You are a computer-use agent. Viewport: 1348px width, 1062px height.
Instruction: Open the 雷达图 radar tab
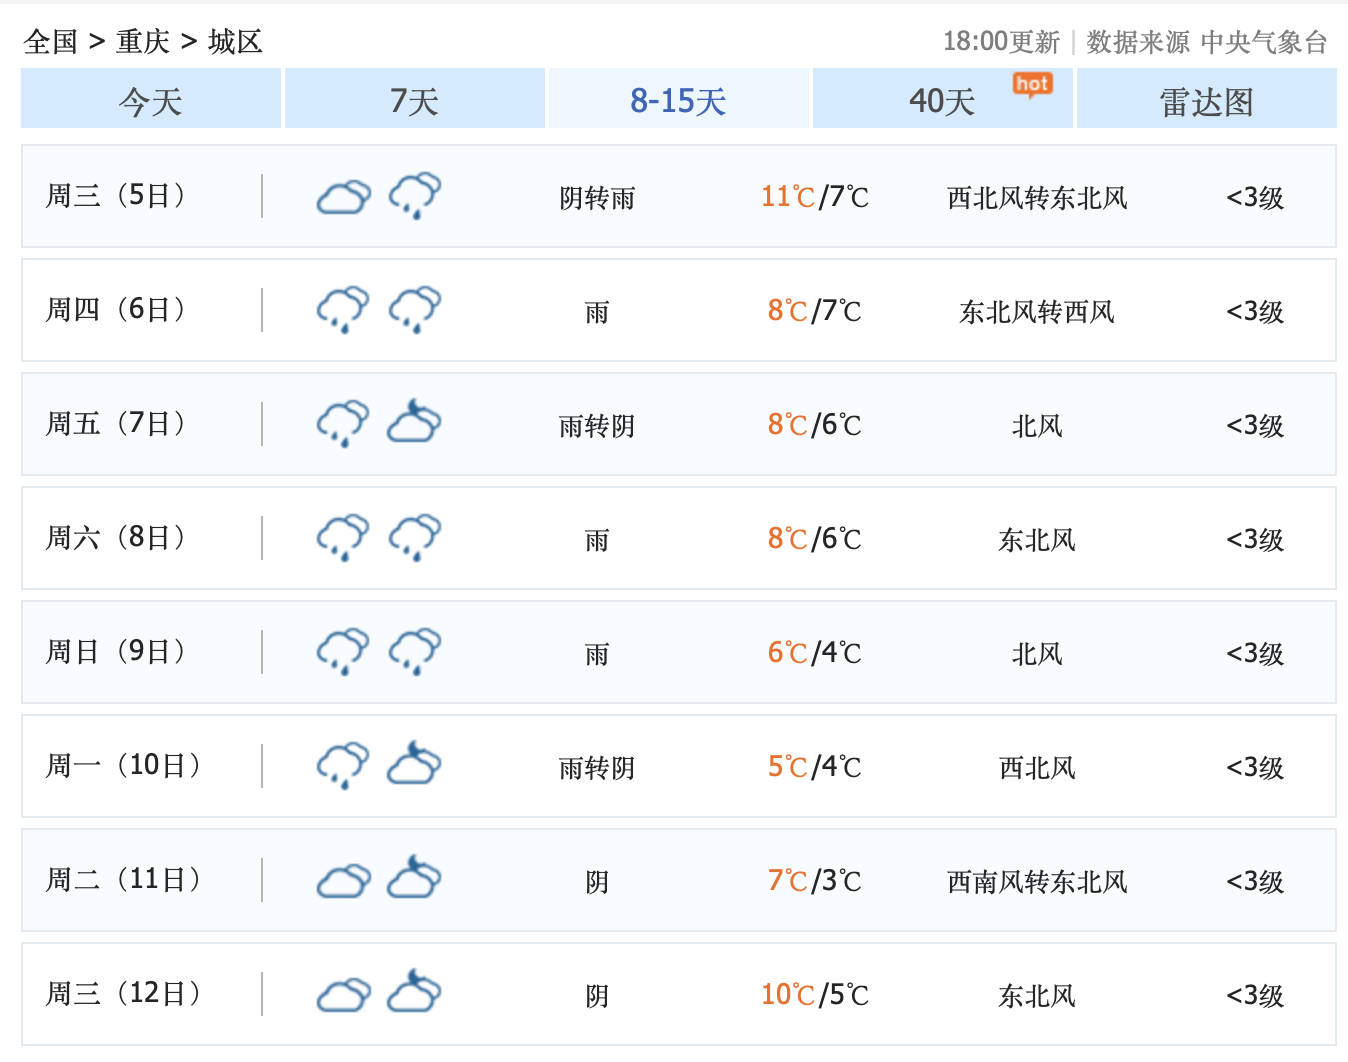[1206, 98]
